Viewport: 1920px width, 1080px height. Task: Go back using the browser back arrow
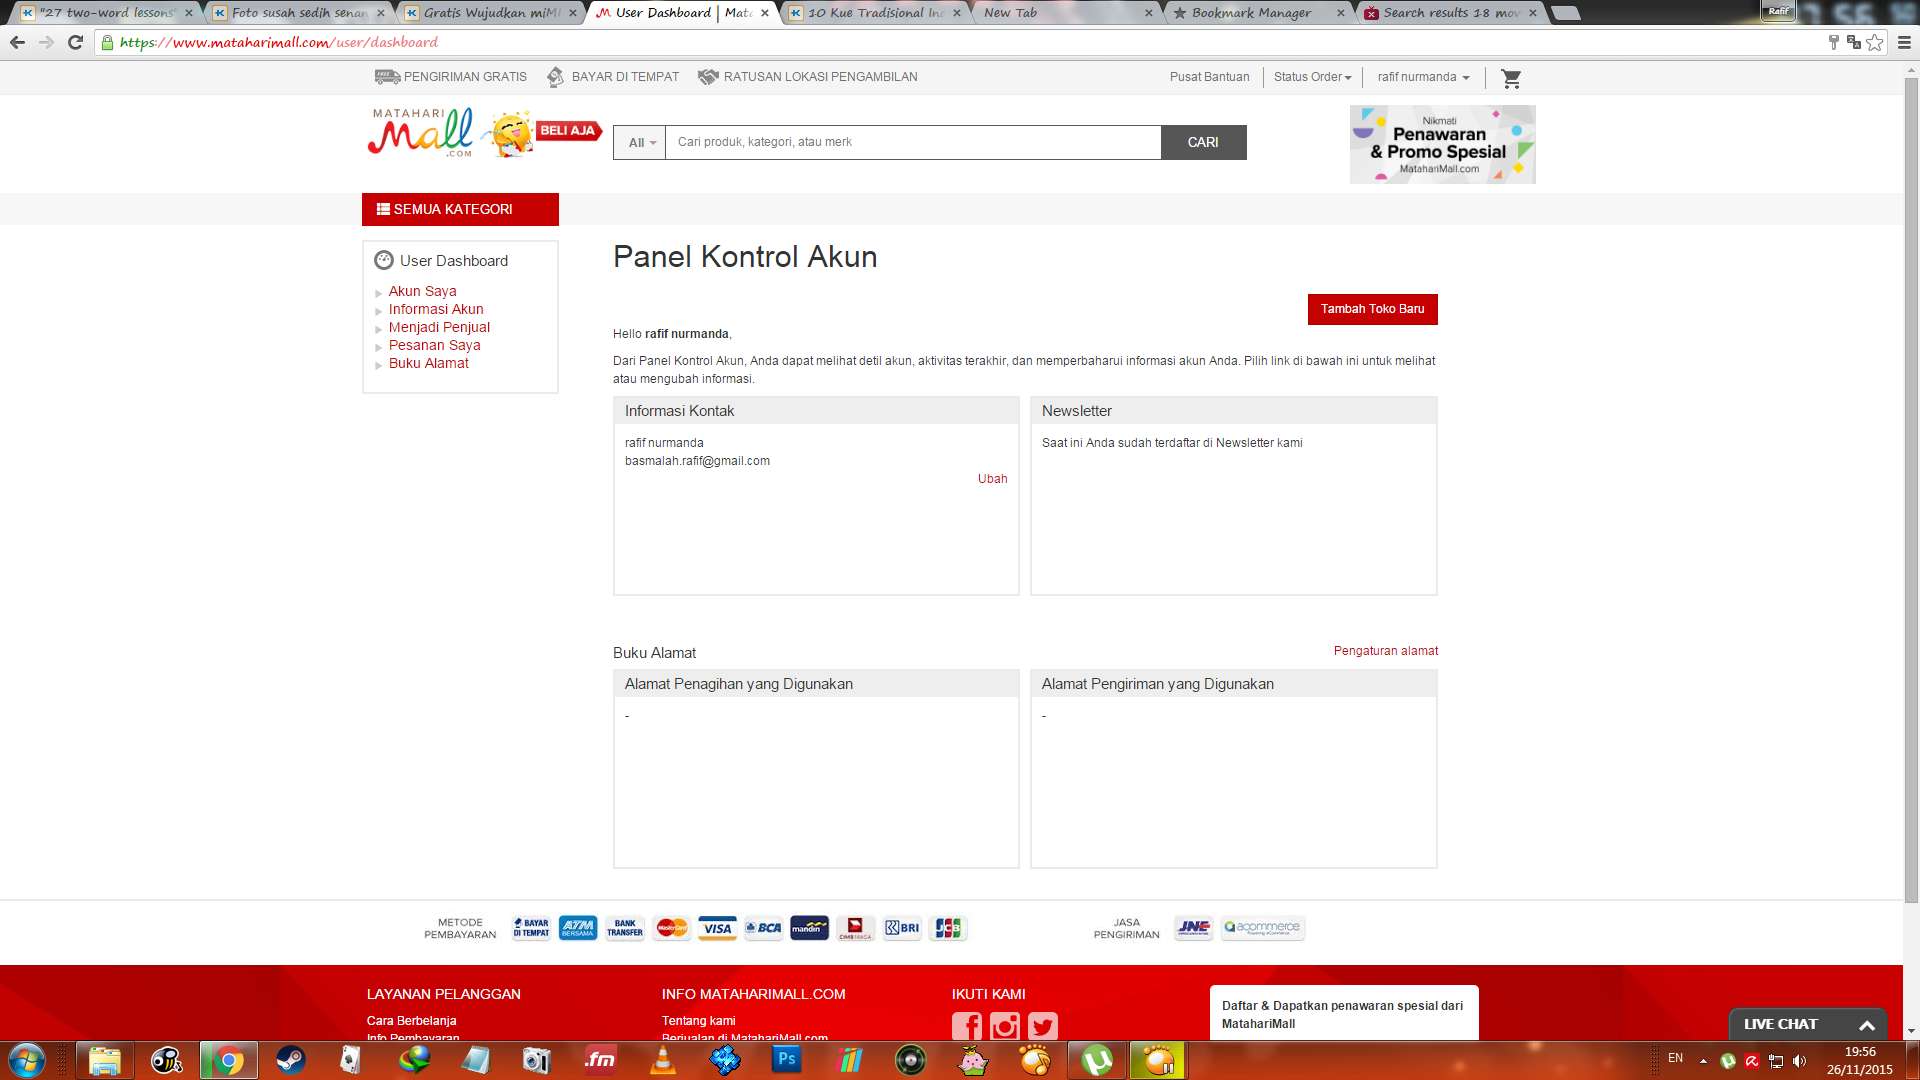(x=17, y=42)
